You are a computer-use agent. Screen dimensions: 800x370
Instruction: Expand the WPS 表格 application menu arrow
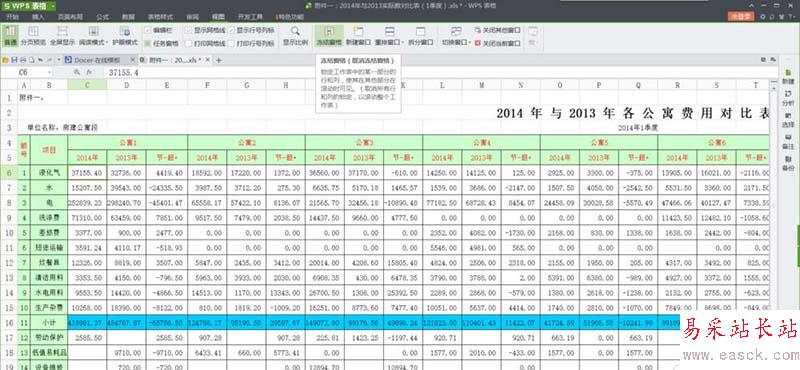coord(53,5)
